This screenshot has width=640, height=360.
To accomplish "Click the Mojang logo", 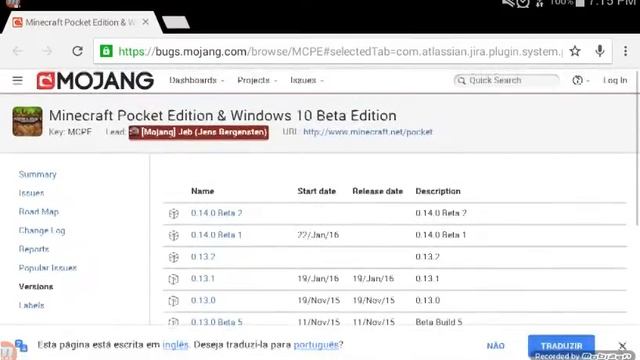I will point(95,80).
